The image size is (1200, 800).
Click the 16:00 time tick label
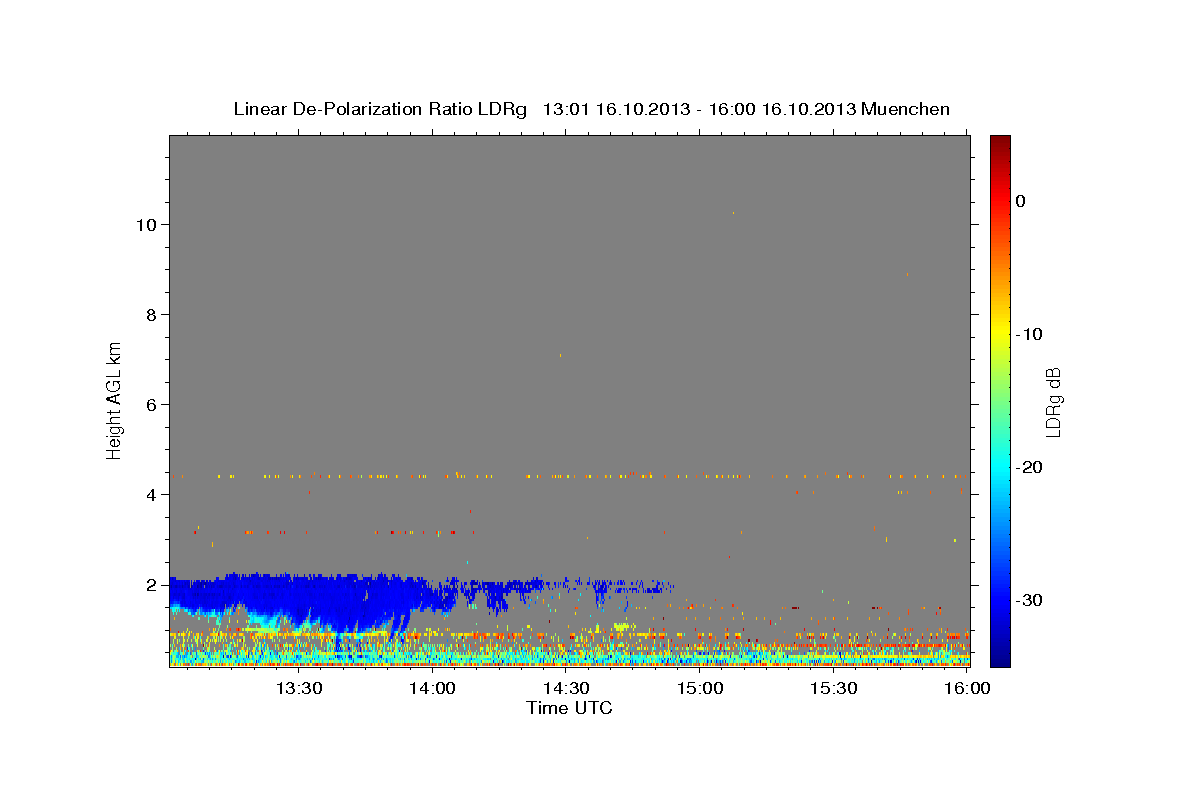pos(967,688)
